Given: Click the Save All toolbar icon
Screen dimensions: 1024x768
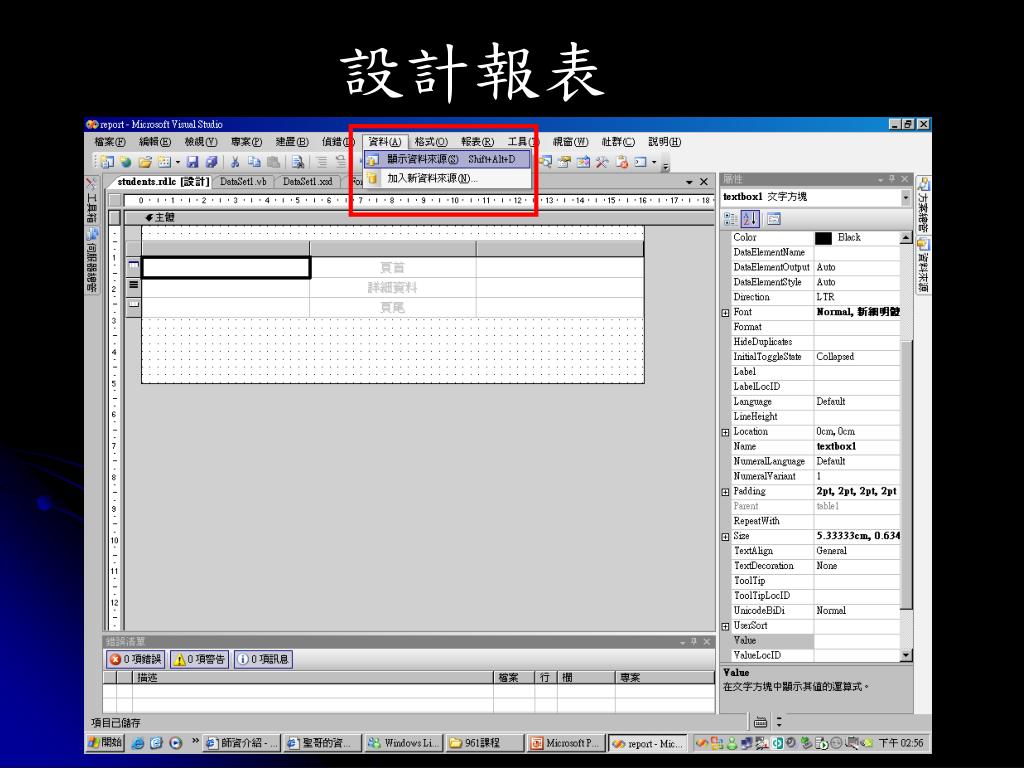Looking at the screenshot, I should coord(212,161).
